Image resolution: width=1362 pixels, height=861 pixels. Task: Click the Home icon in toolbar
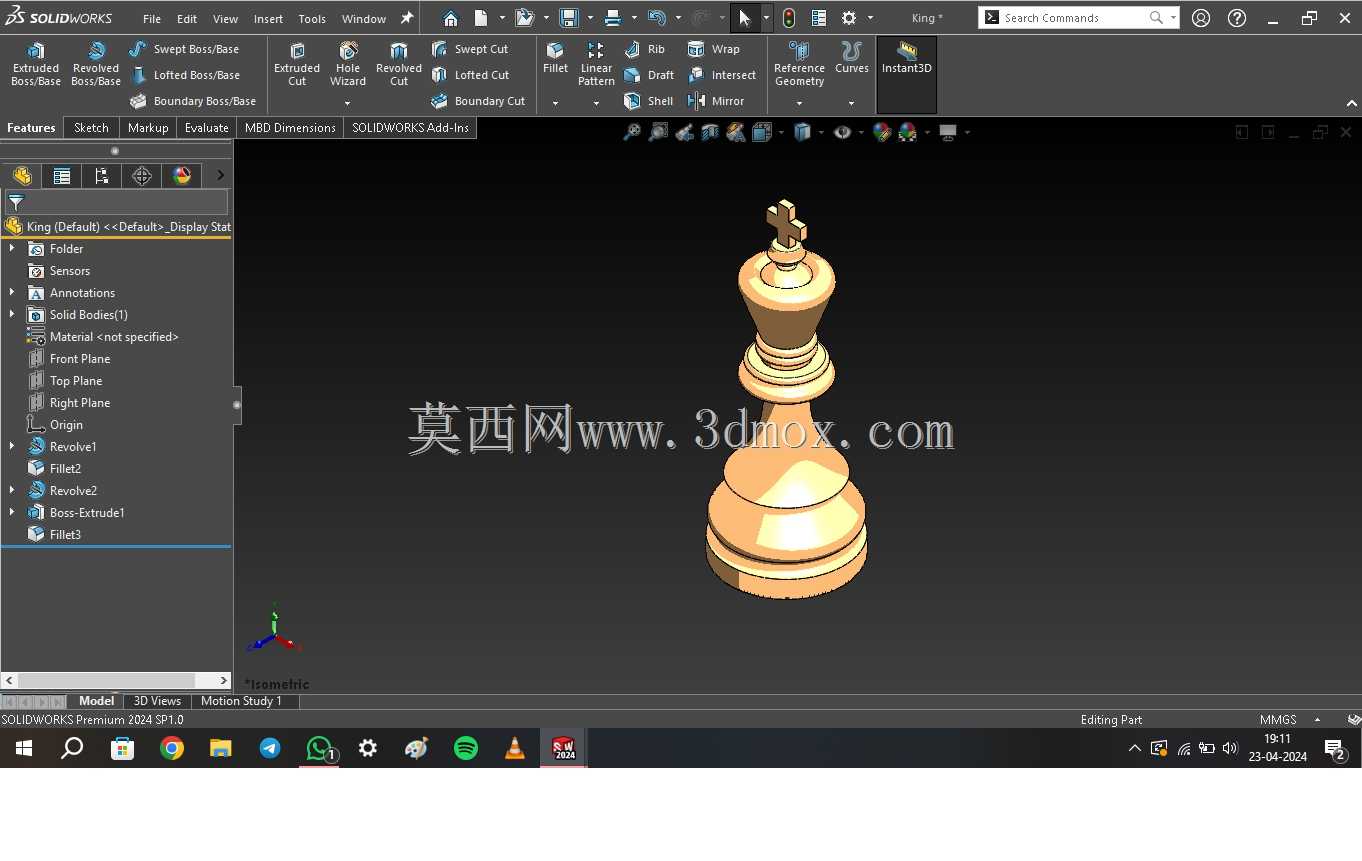(x=450, y=18)
